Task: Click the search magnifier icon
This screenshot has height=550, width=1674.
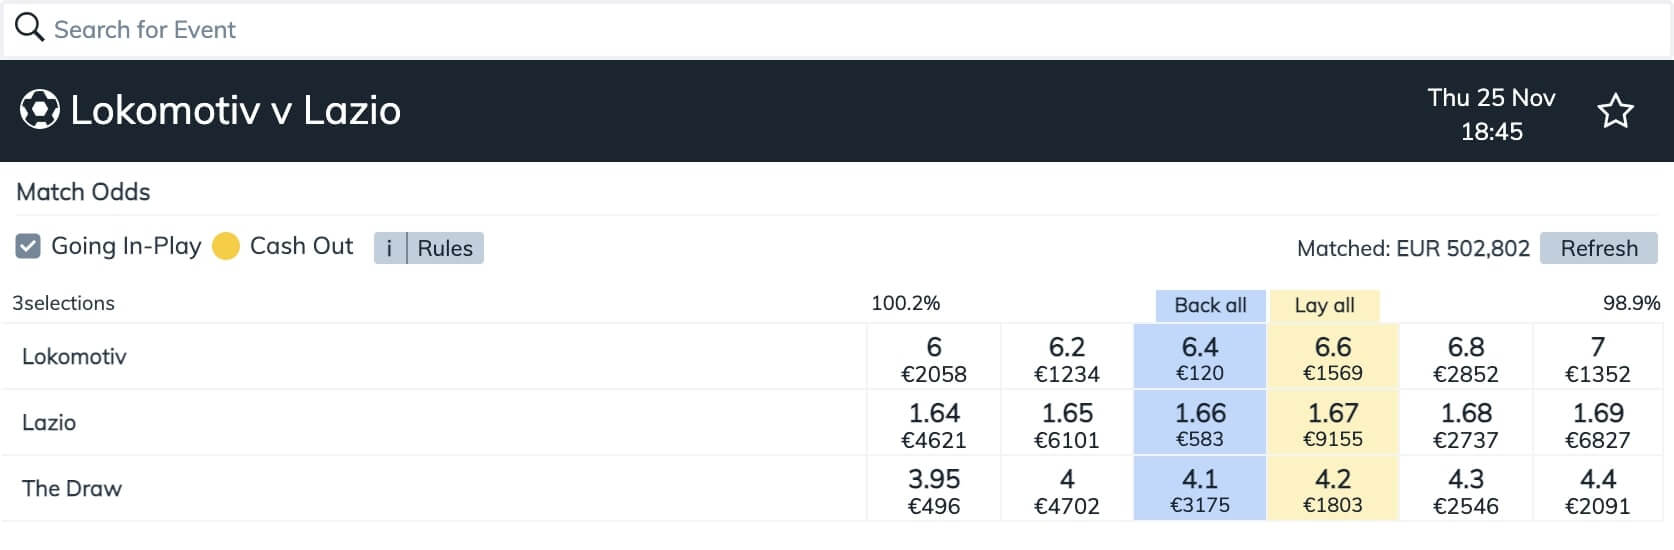Action: point(29,27)
